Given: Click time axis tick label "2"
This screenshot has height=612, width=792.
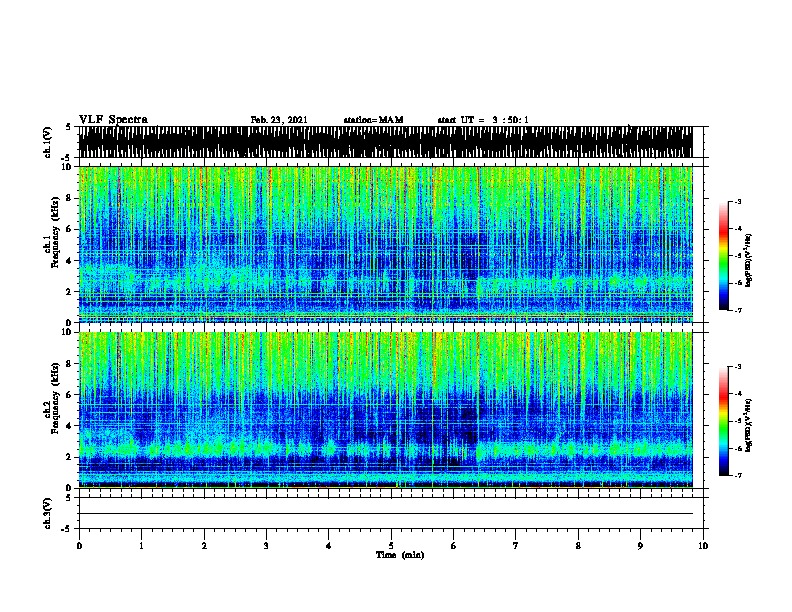Looking at the screenshot, I should (204, 546).
